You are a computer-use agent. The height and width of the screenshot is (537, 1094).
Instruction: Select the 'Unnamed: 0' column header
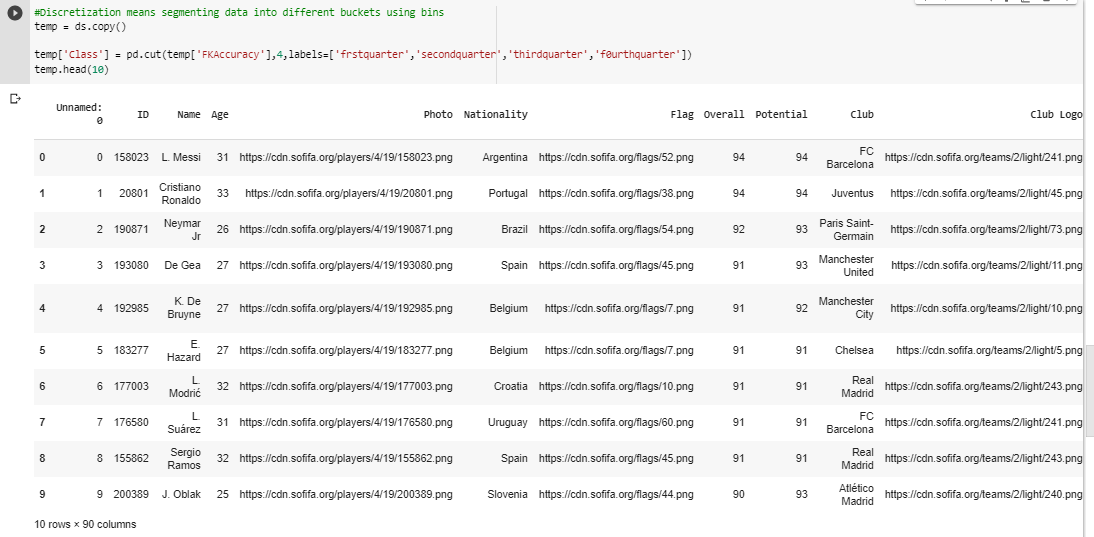pyautogui.click(x=80, y=114)
